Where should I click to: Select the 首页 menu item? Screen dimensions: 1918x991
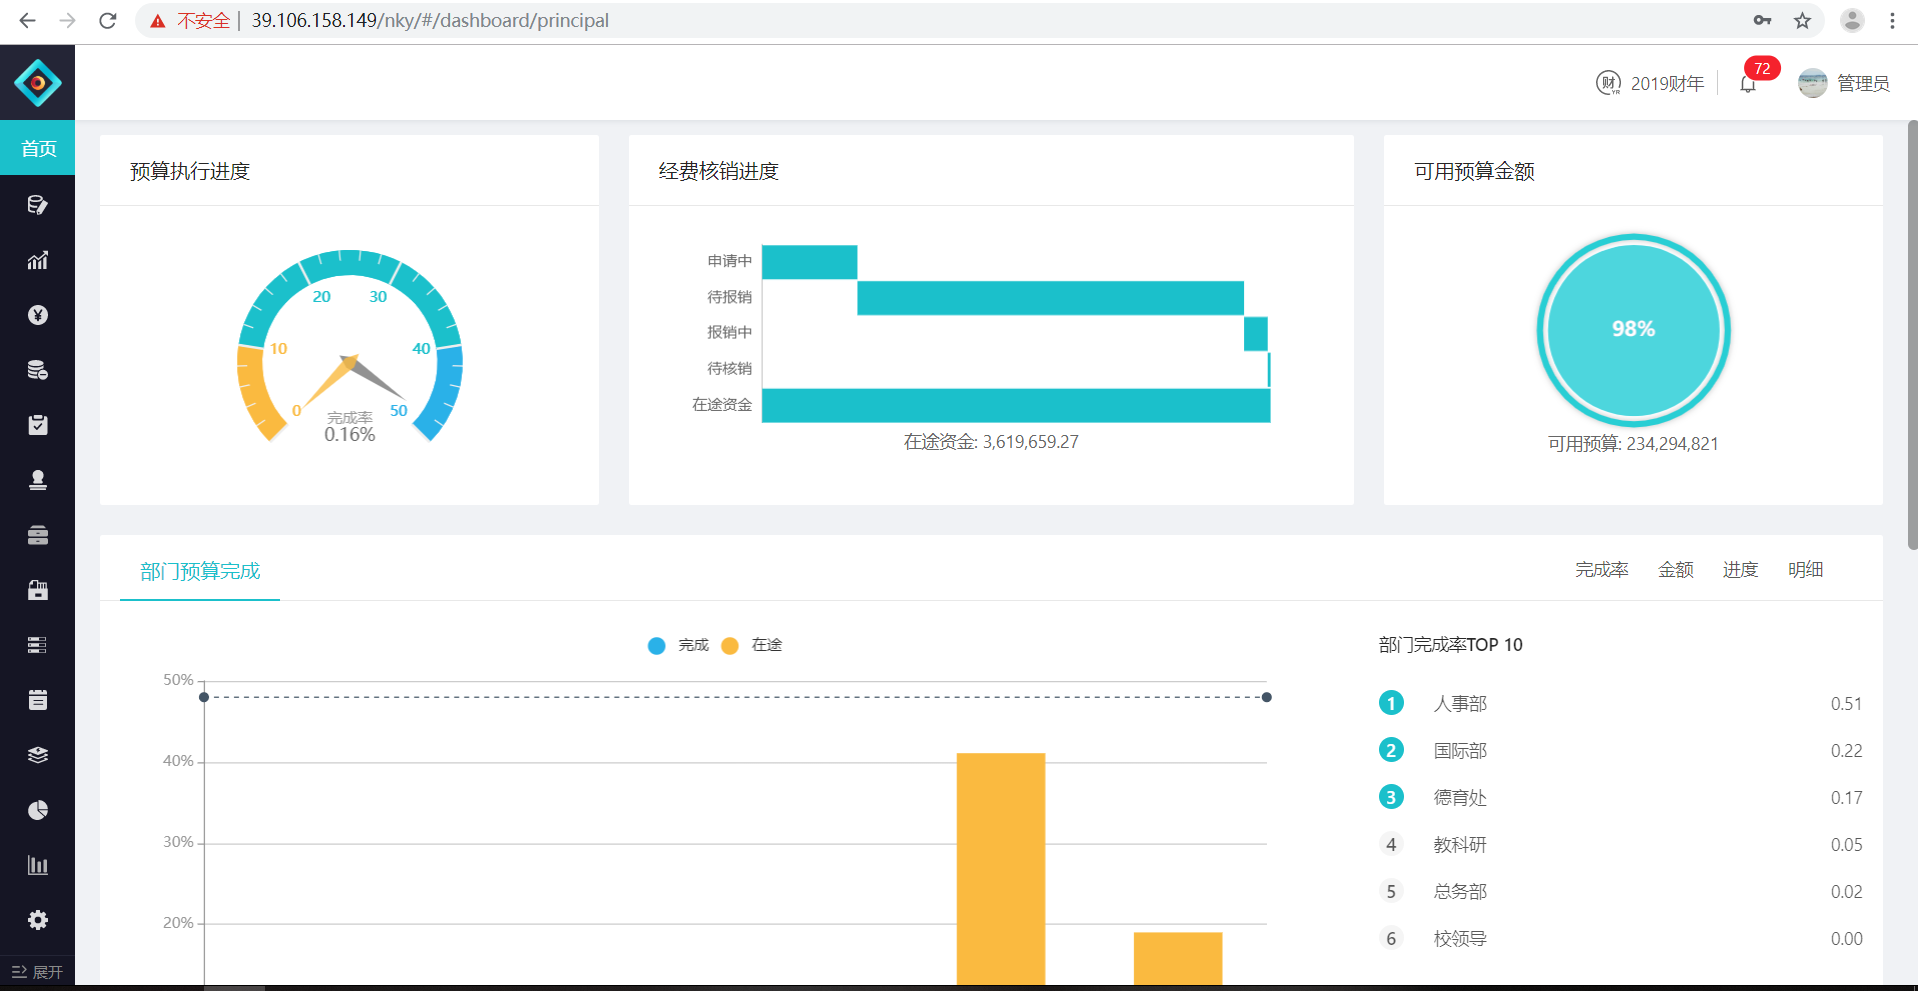pyautogui.click(x=38, y=148)
